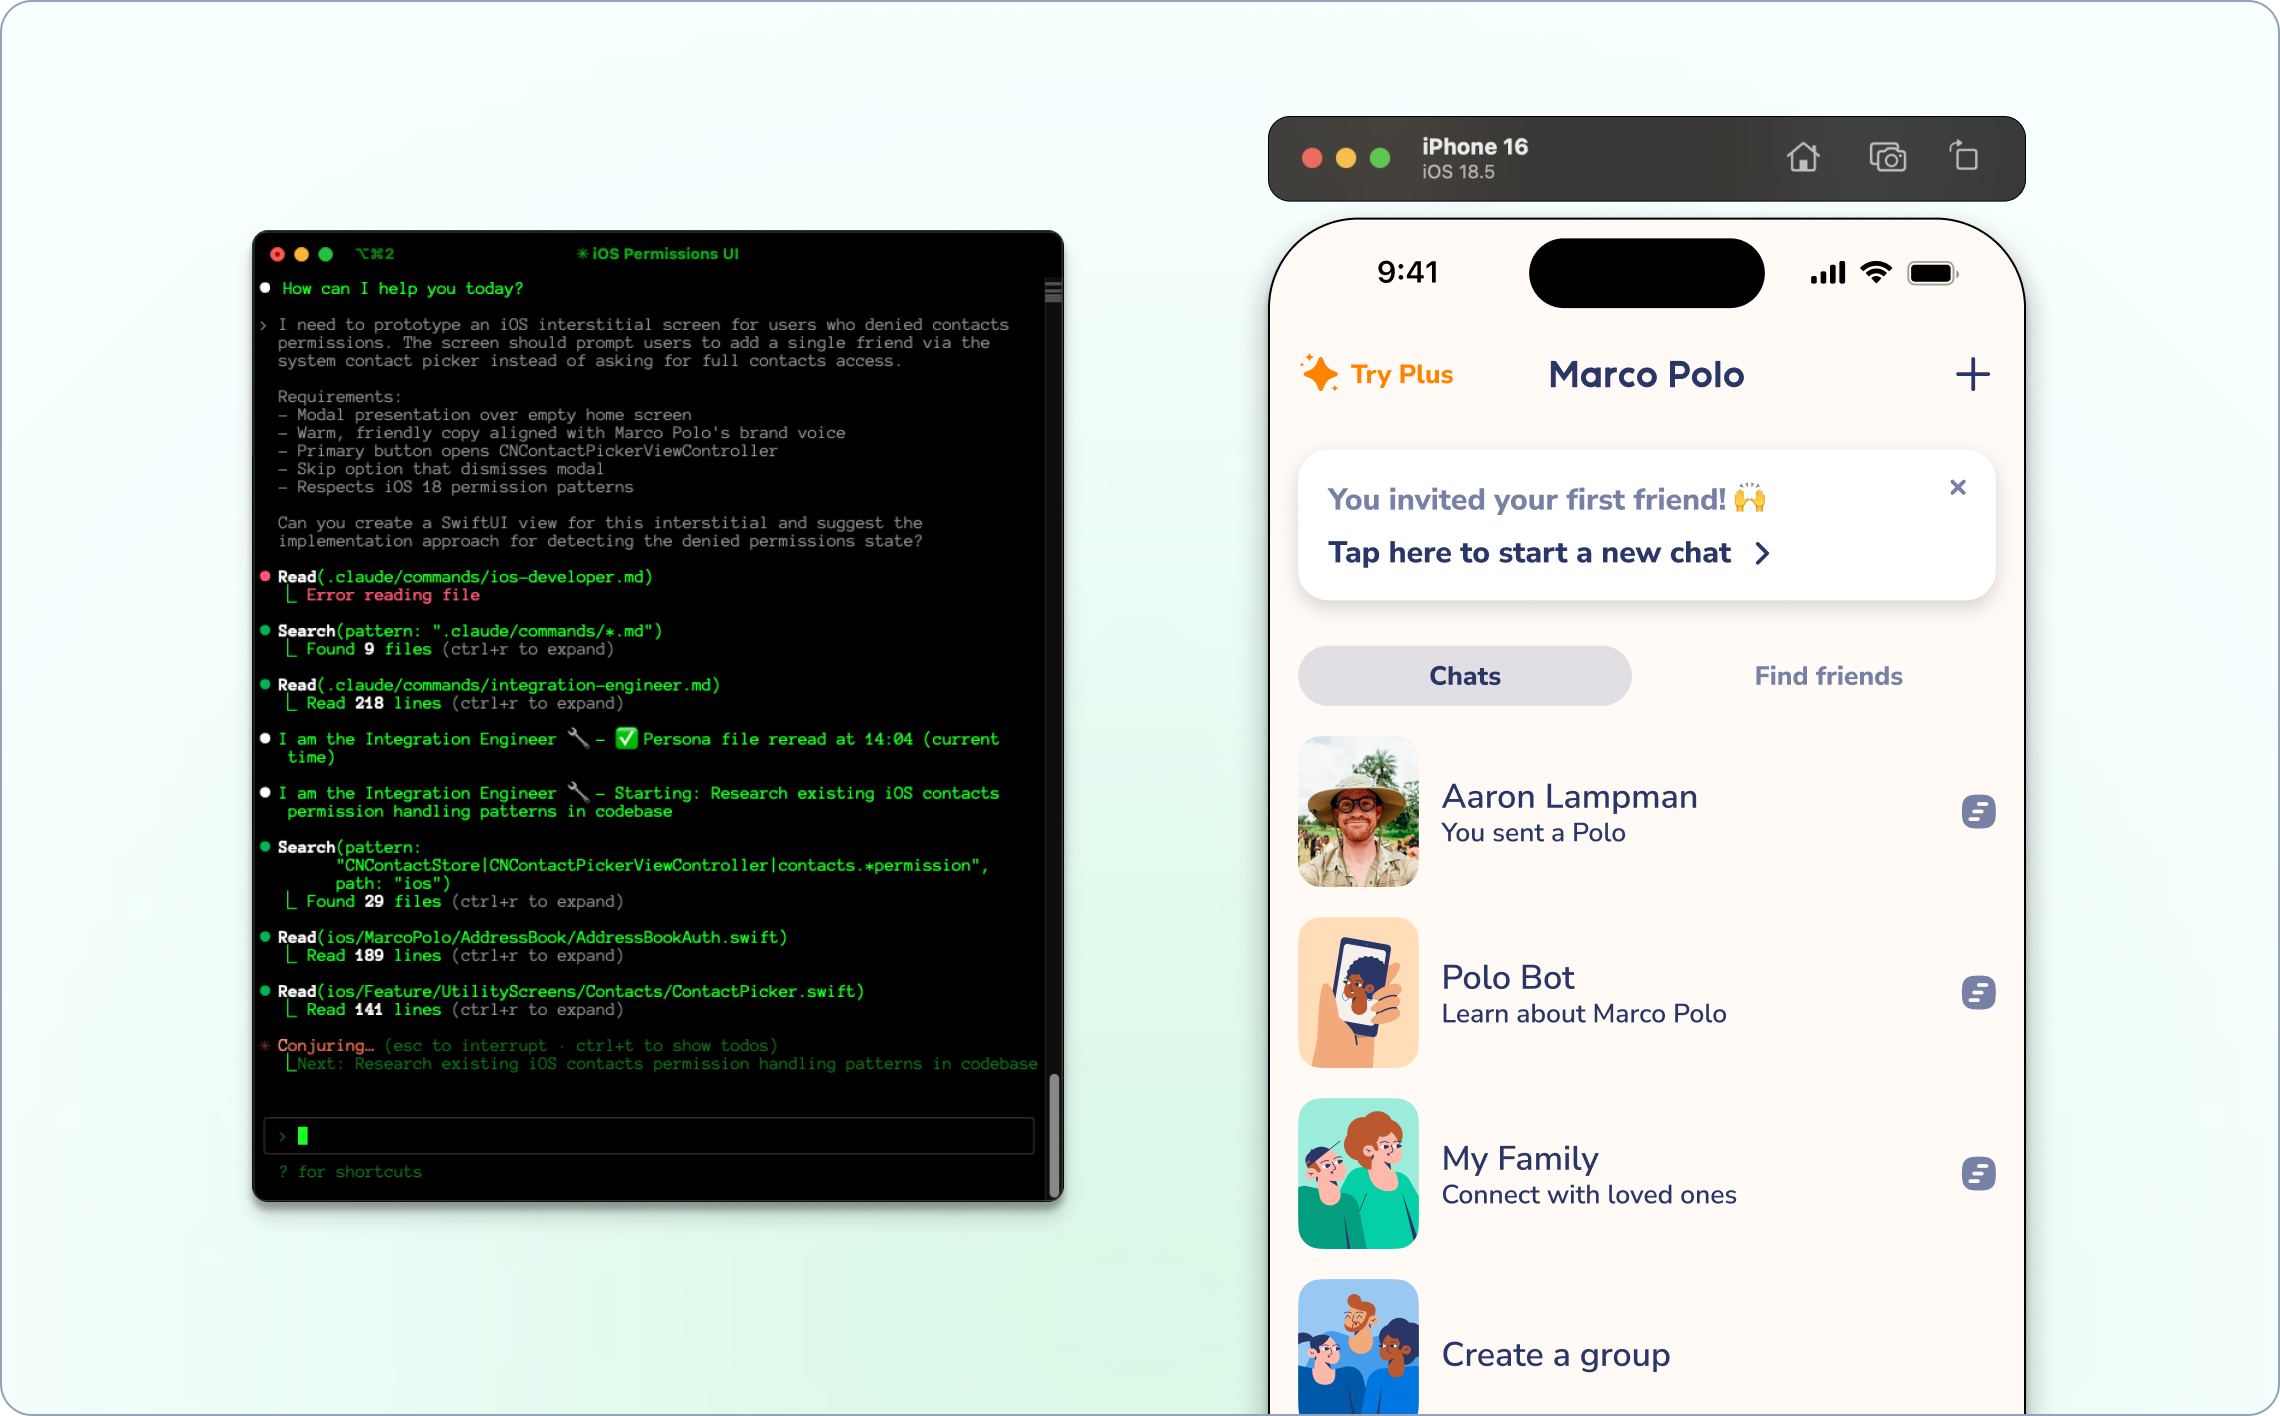Tap the Try Plus sparkle icon
The width and height of the screenshot is (2280, 1416).
pyautogui.click(x=1320, y=373)
